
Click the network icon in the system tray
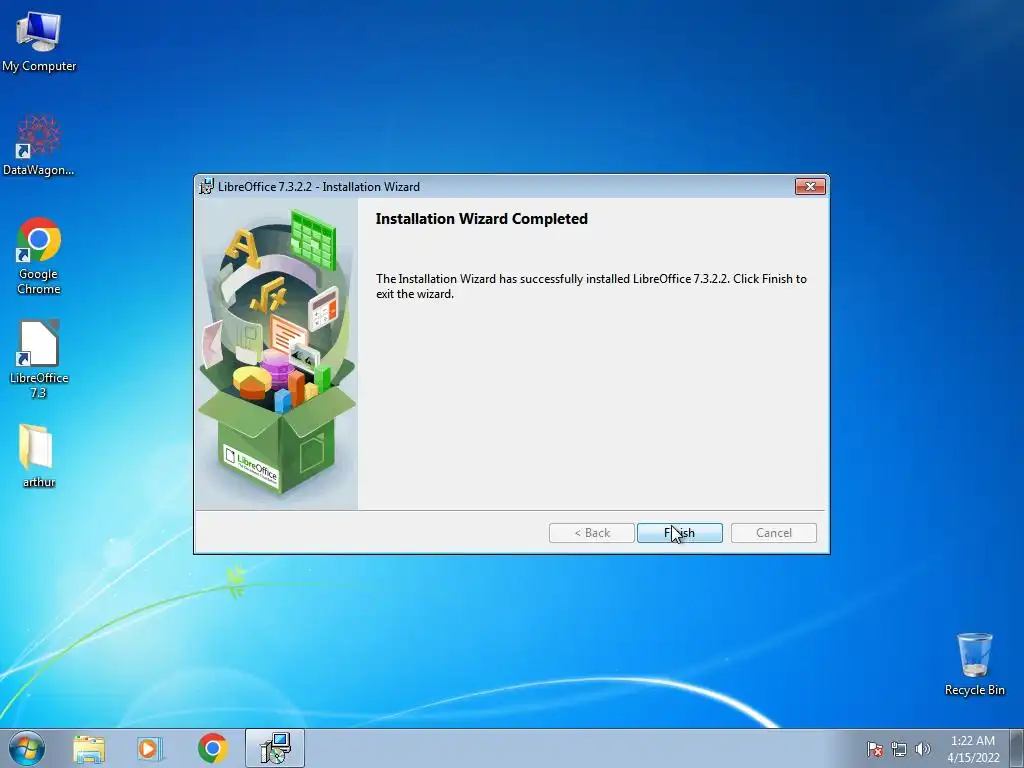(x=899, y=749)
